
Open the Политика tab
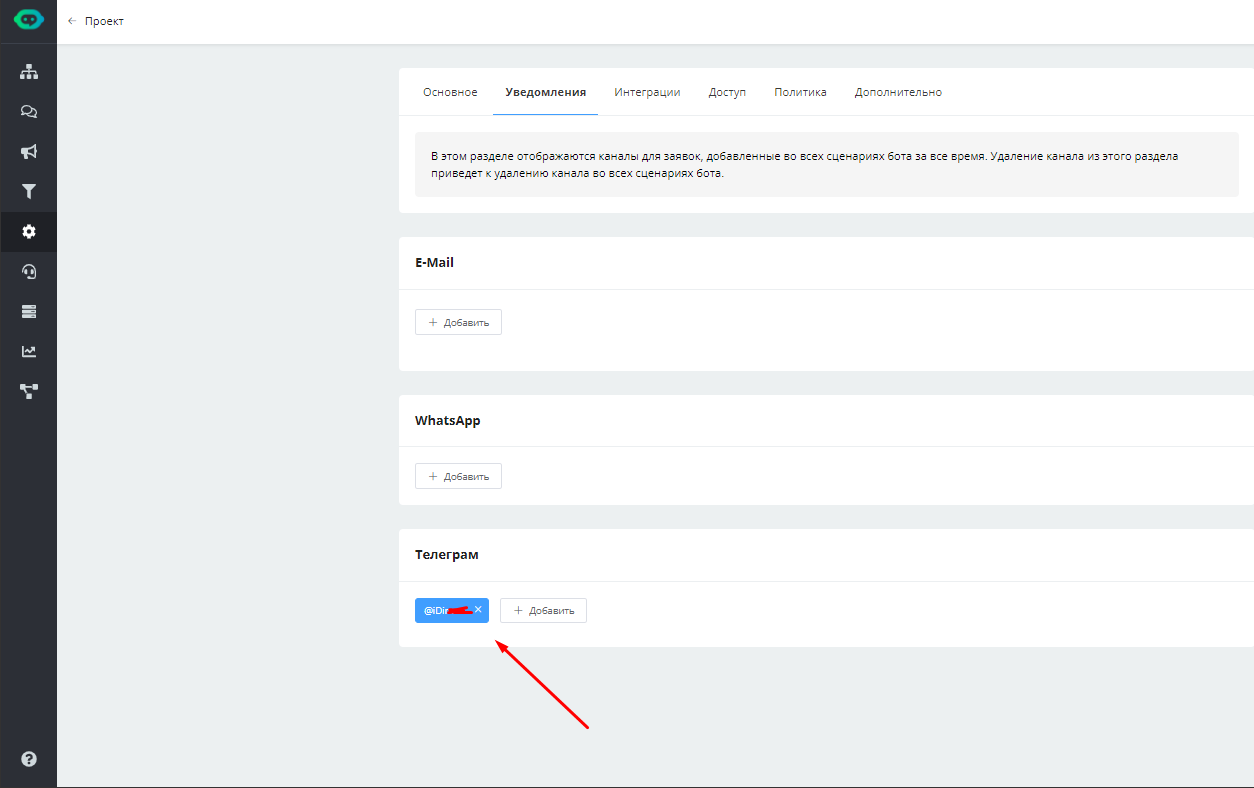pyautogui.click(x=800, y=92)
